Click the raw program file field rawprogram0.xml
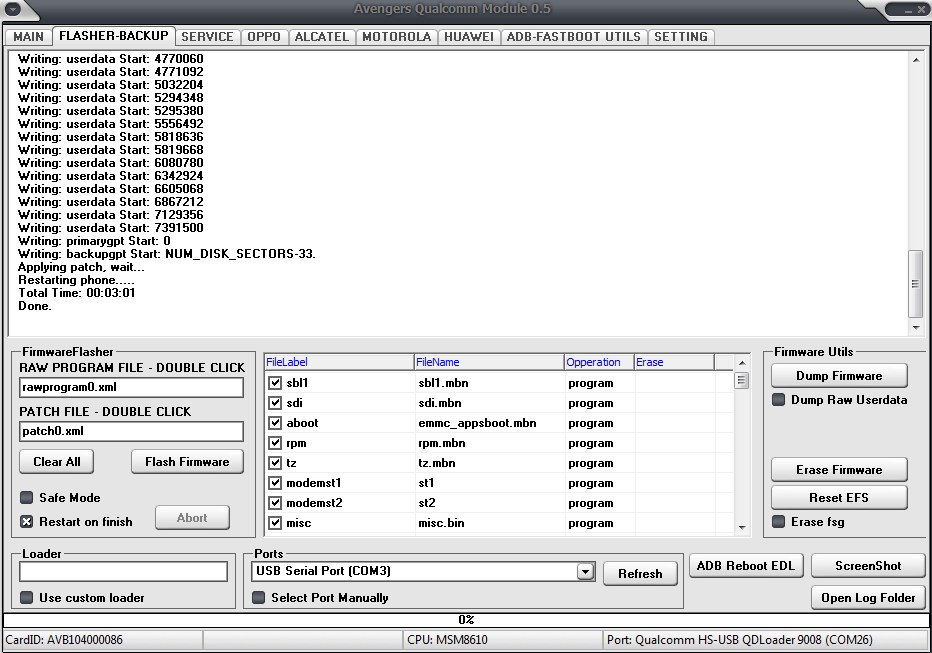The image size is (932, 653). click(x=131, y=387)
